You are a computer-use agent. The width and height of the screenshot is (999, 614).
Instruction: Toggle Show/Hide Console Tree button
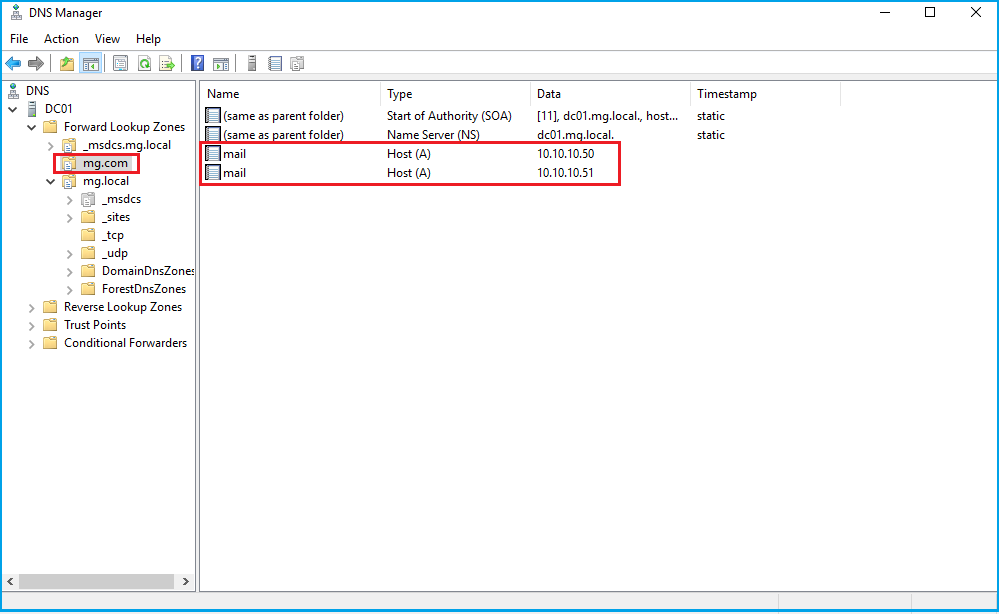point(91,64)
